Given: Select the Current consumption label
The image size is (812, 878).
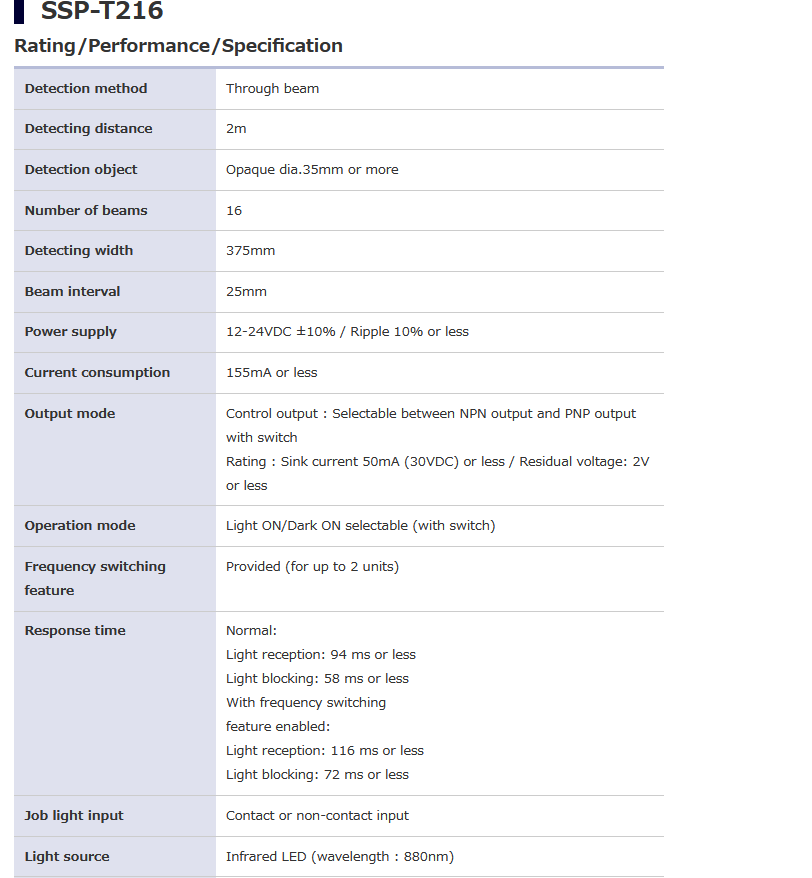Looking at the screenshot, I should click(x=97, y=373).
